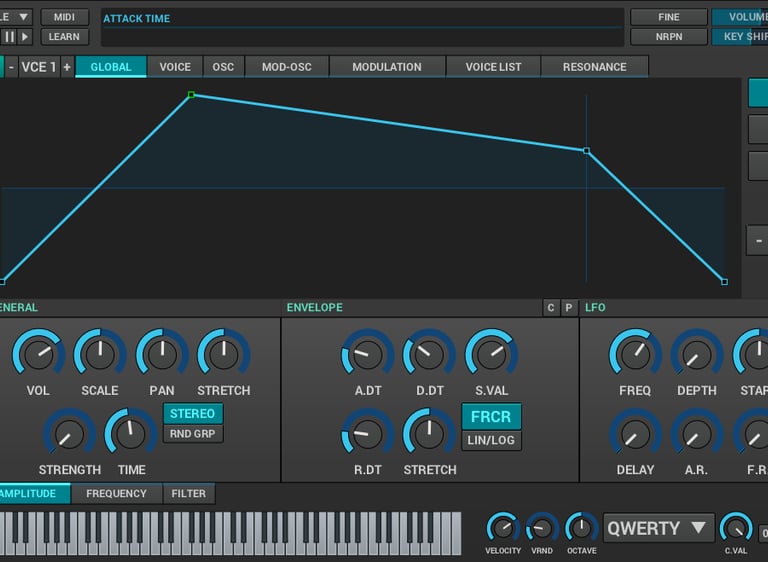Select the AMPLITUDE tab

pyautogui.click(x=34, y=493)
